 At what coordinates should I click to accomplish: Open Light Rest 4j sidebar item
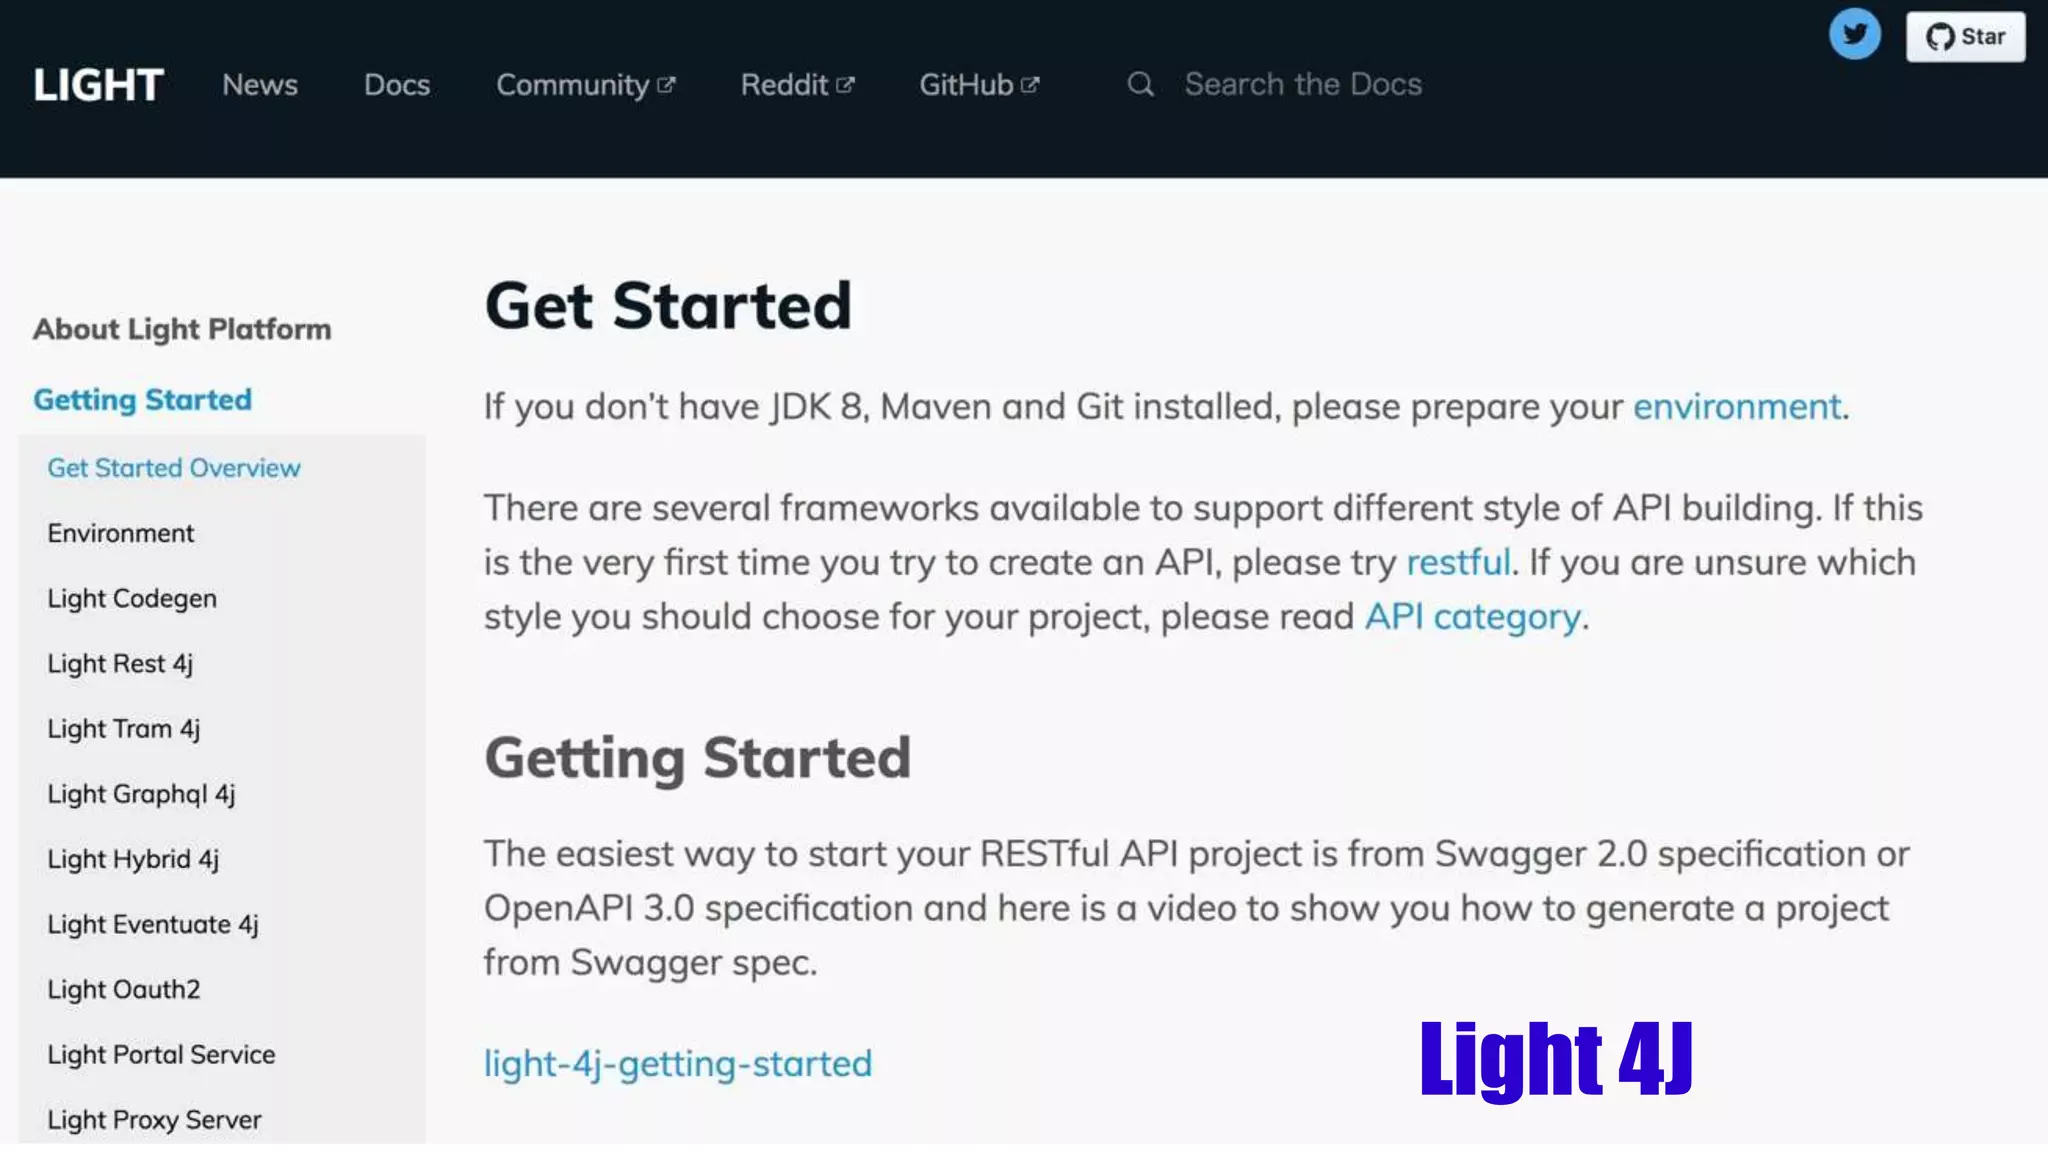point(120,664)
